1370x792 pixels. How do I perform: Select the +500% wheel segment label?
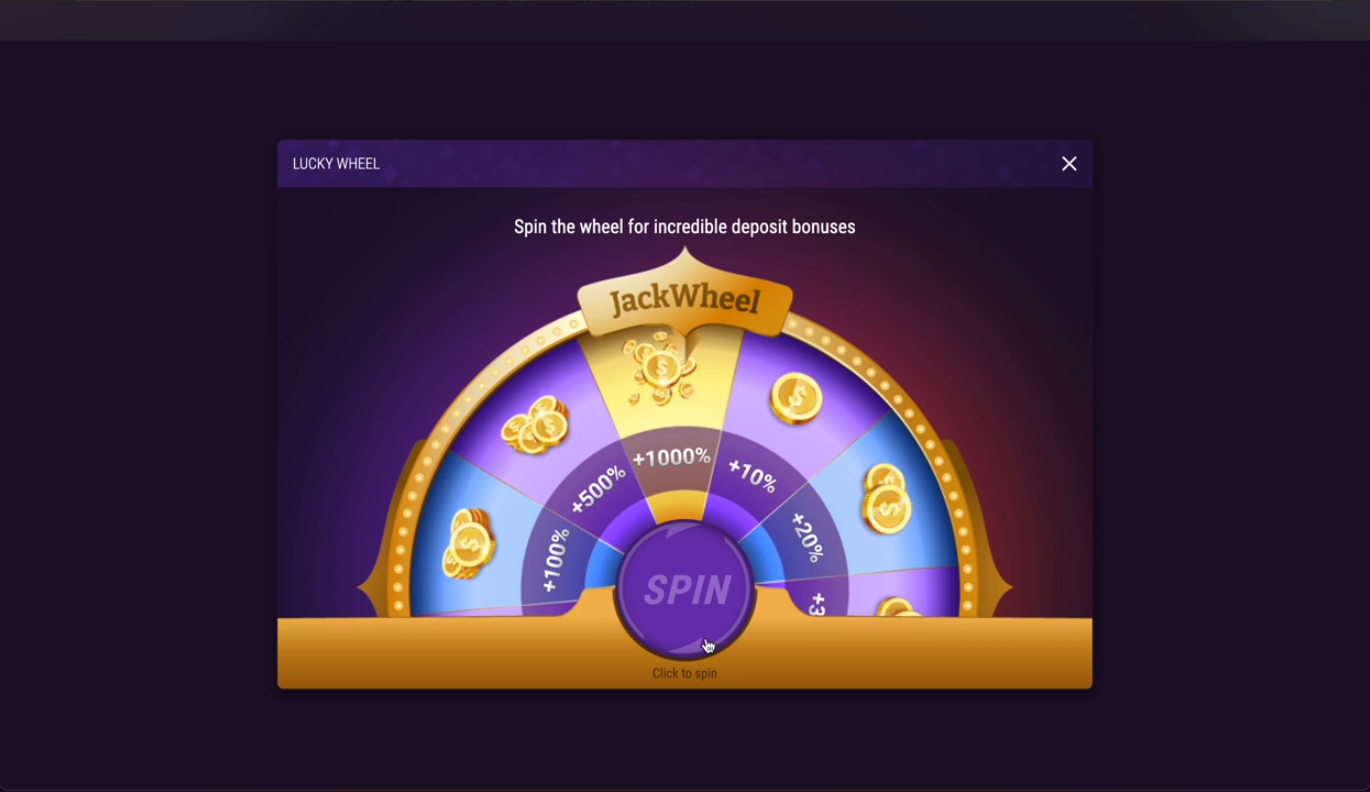point(598,489)
